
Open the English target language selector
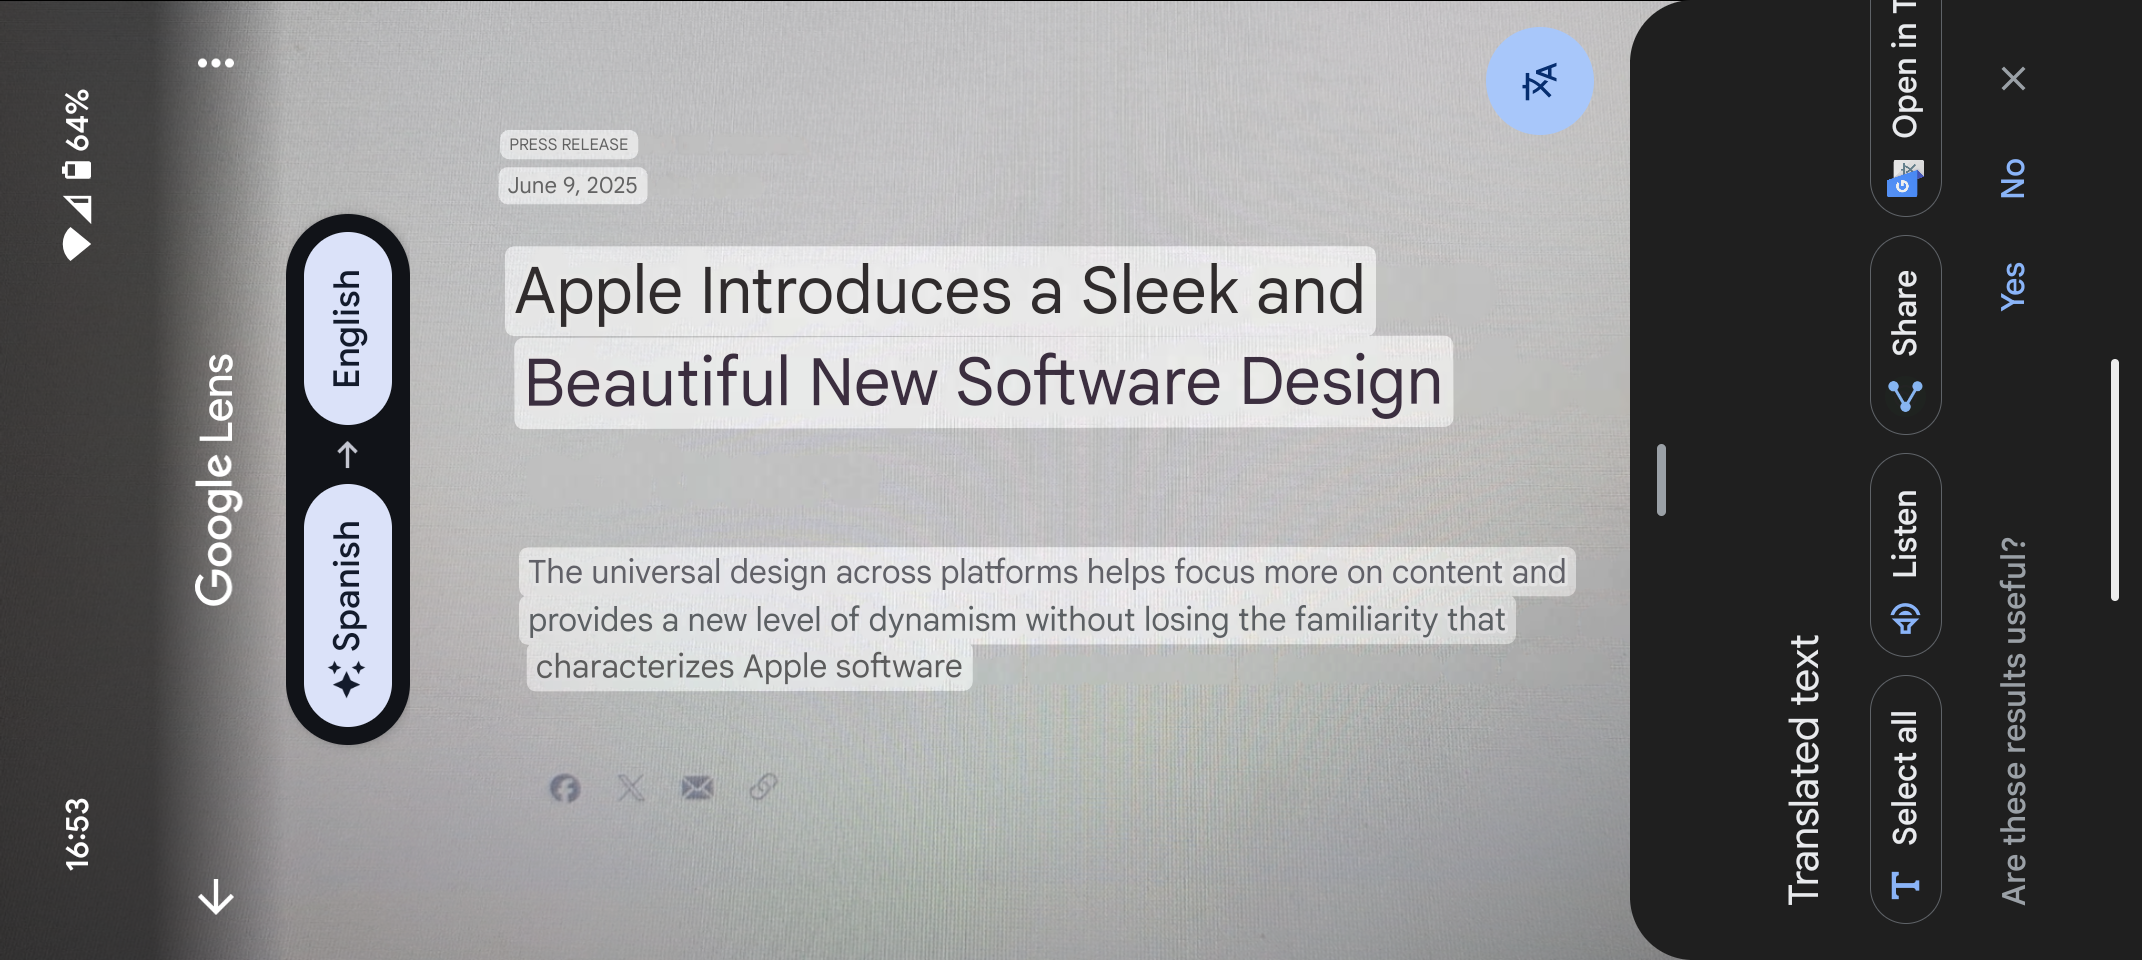coord(347,328)
